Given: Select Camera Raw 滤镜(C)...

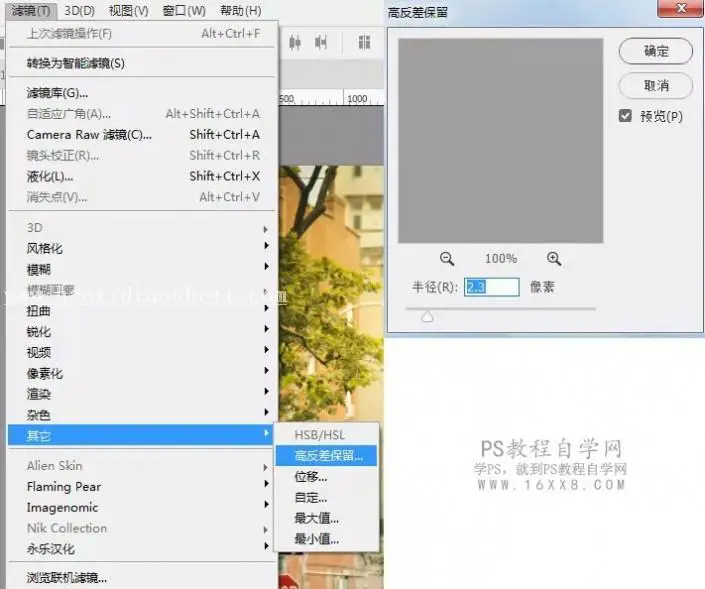Looking at the screenshot, I should 142,134.
